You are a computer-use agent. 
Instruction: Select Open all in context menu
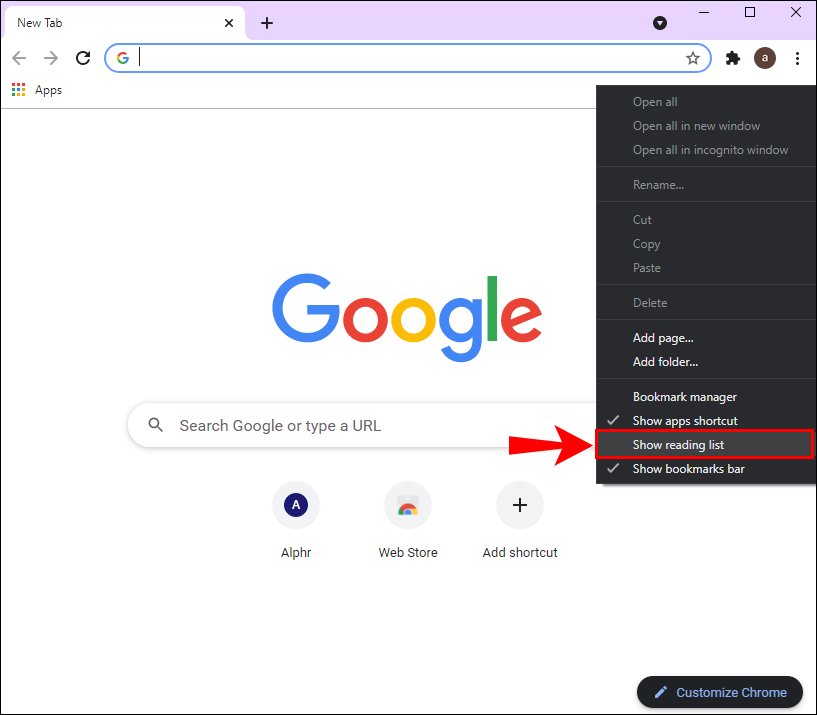click(706, 102)
